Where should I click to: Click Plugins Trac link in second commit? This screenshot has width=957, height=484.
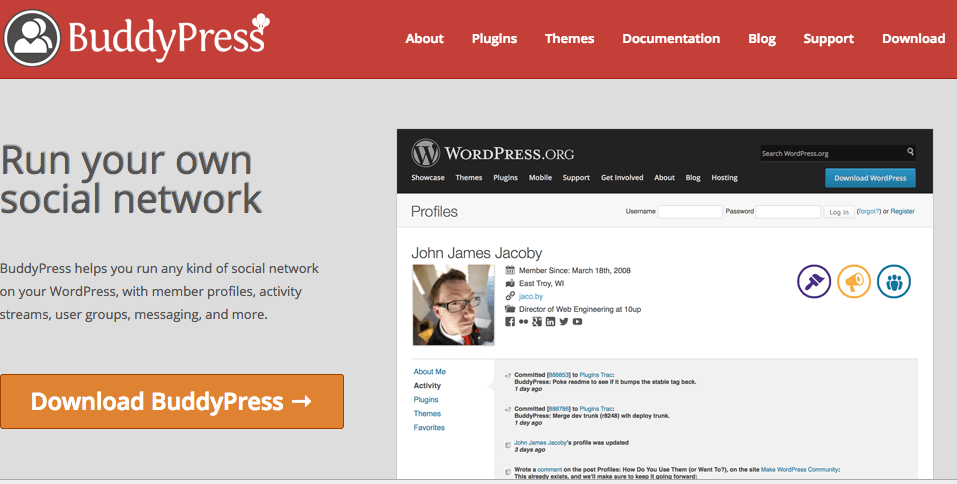coord(596,409)
